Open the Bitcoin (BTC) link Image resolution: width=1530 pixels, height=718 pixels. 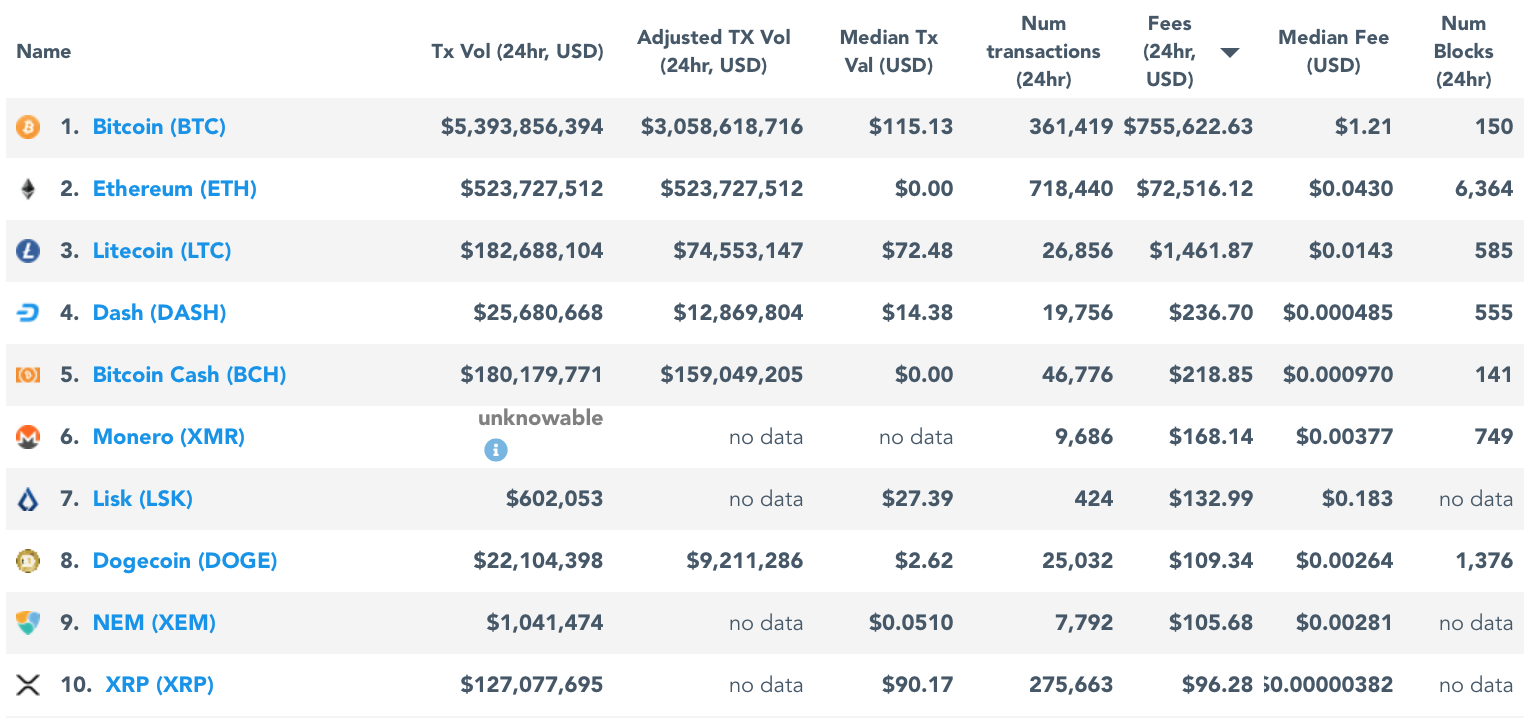[159, 127]
